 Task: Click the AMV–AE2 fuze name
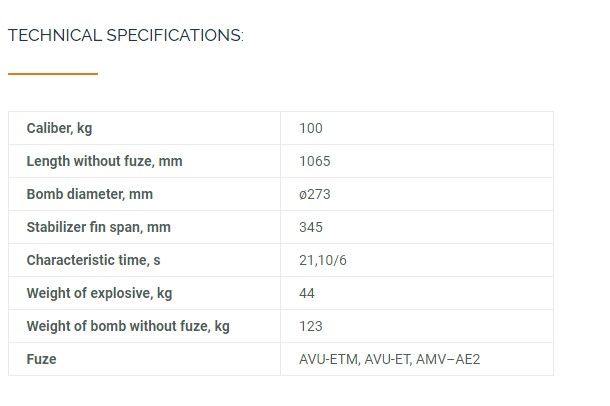451,359
